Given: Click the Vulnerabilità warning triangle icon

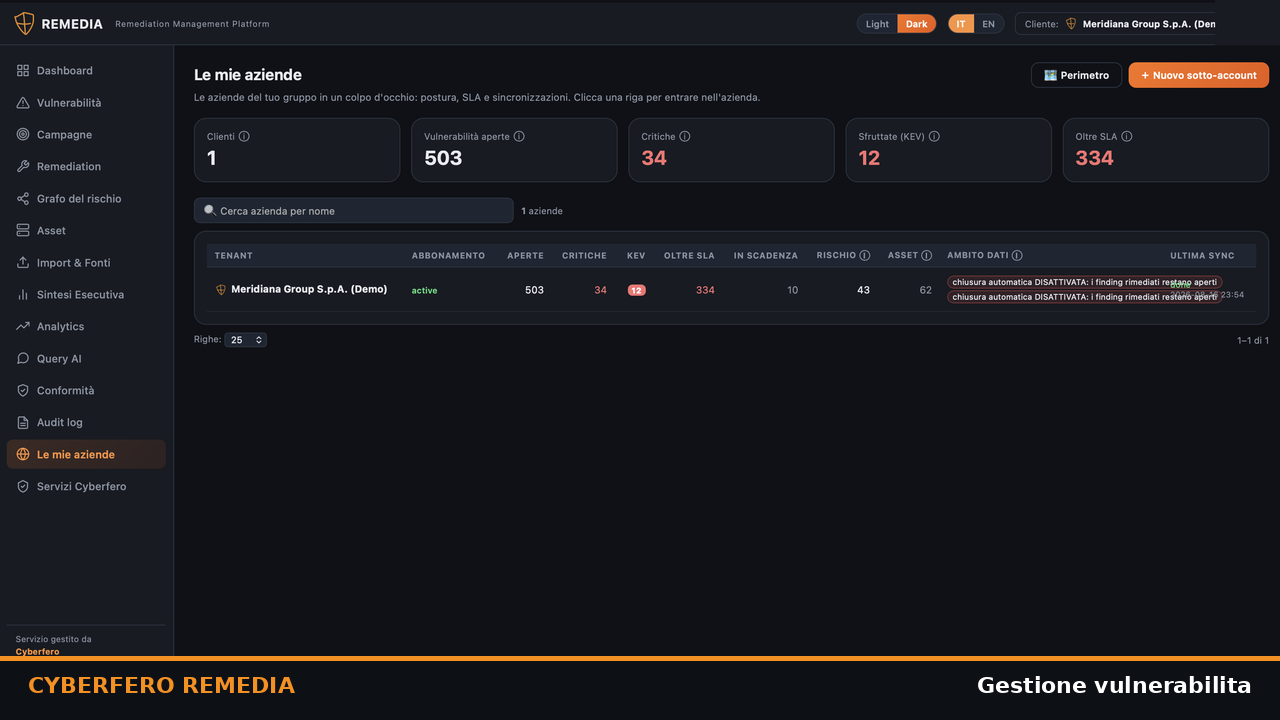Looking at the screenshot, I should [23, 103].
